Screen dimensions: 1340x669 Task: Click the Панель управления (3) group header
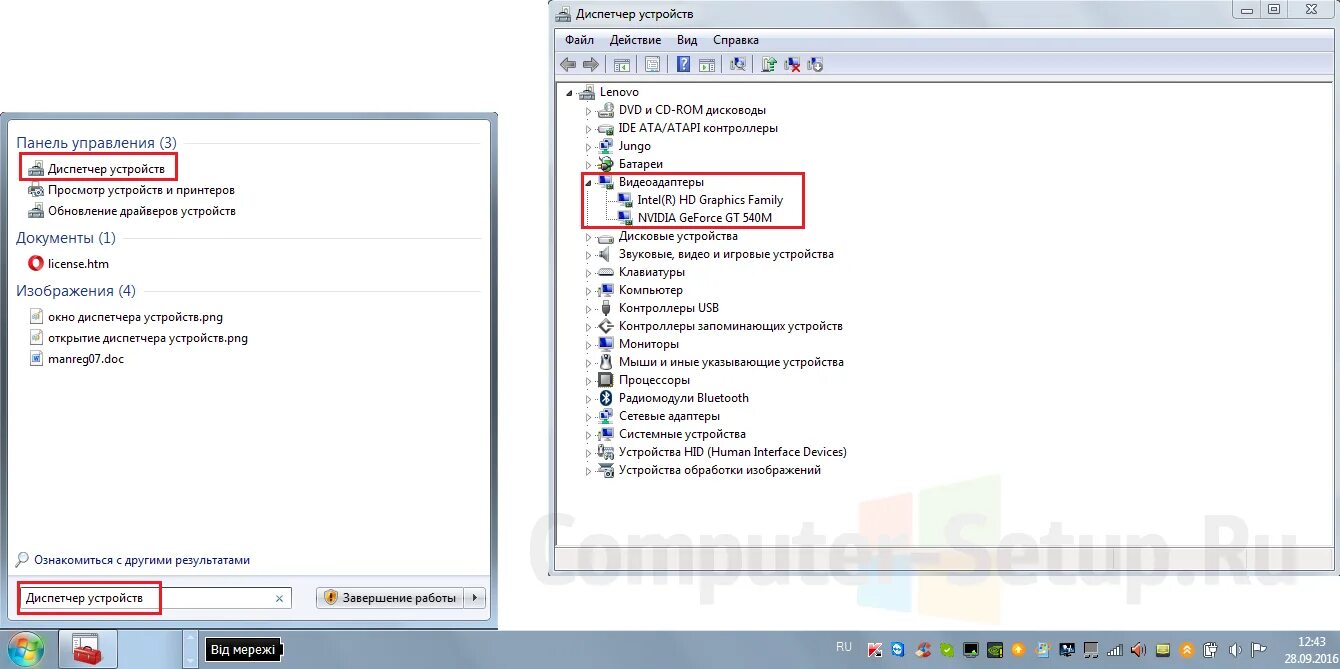[x=96, y=143]
